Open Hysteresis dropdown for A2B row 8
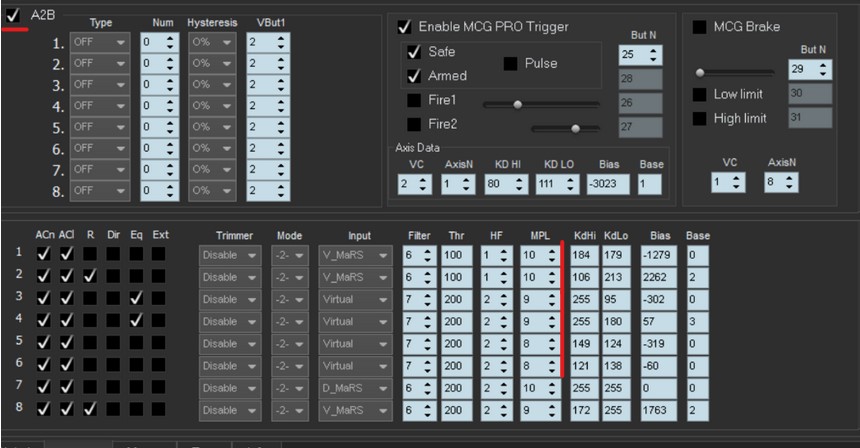Viewport: 860px width, 448px height. tap(212, 191)
